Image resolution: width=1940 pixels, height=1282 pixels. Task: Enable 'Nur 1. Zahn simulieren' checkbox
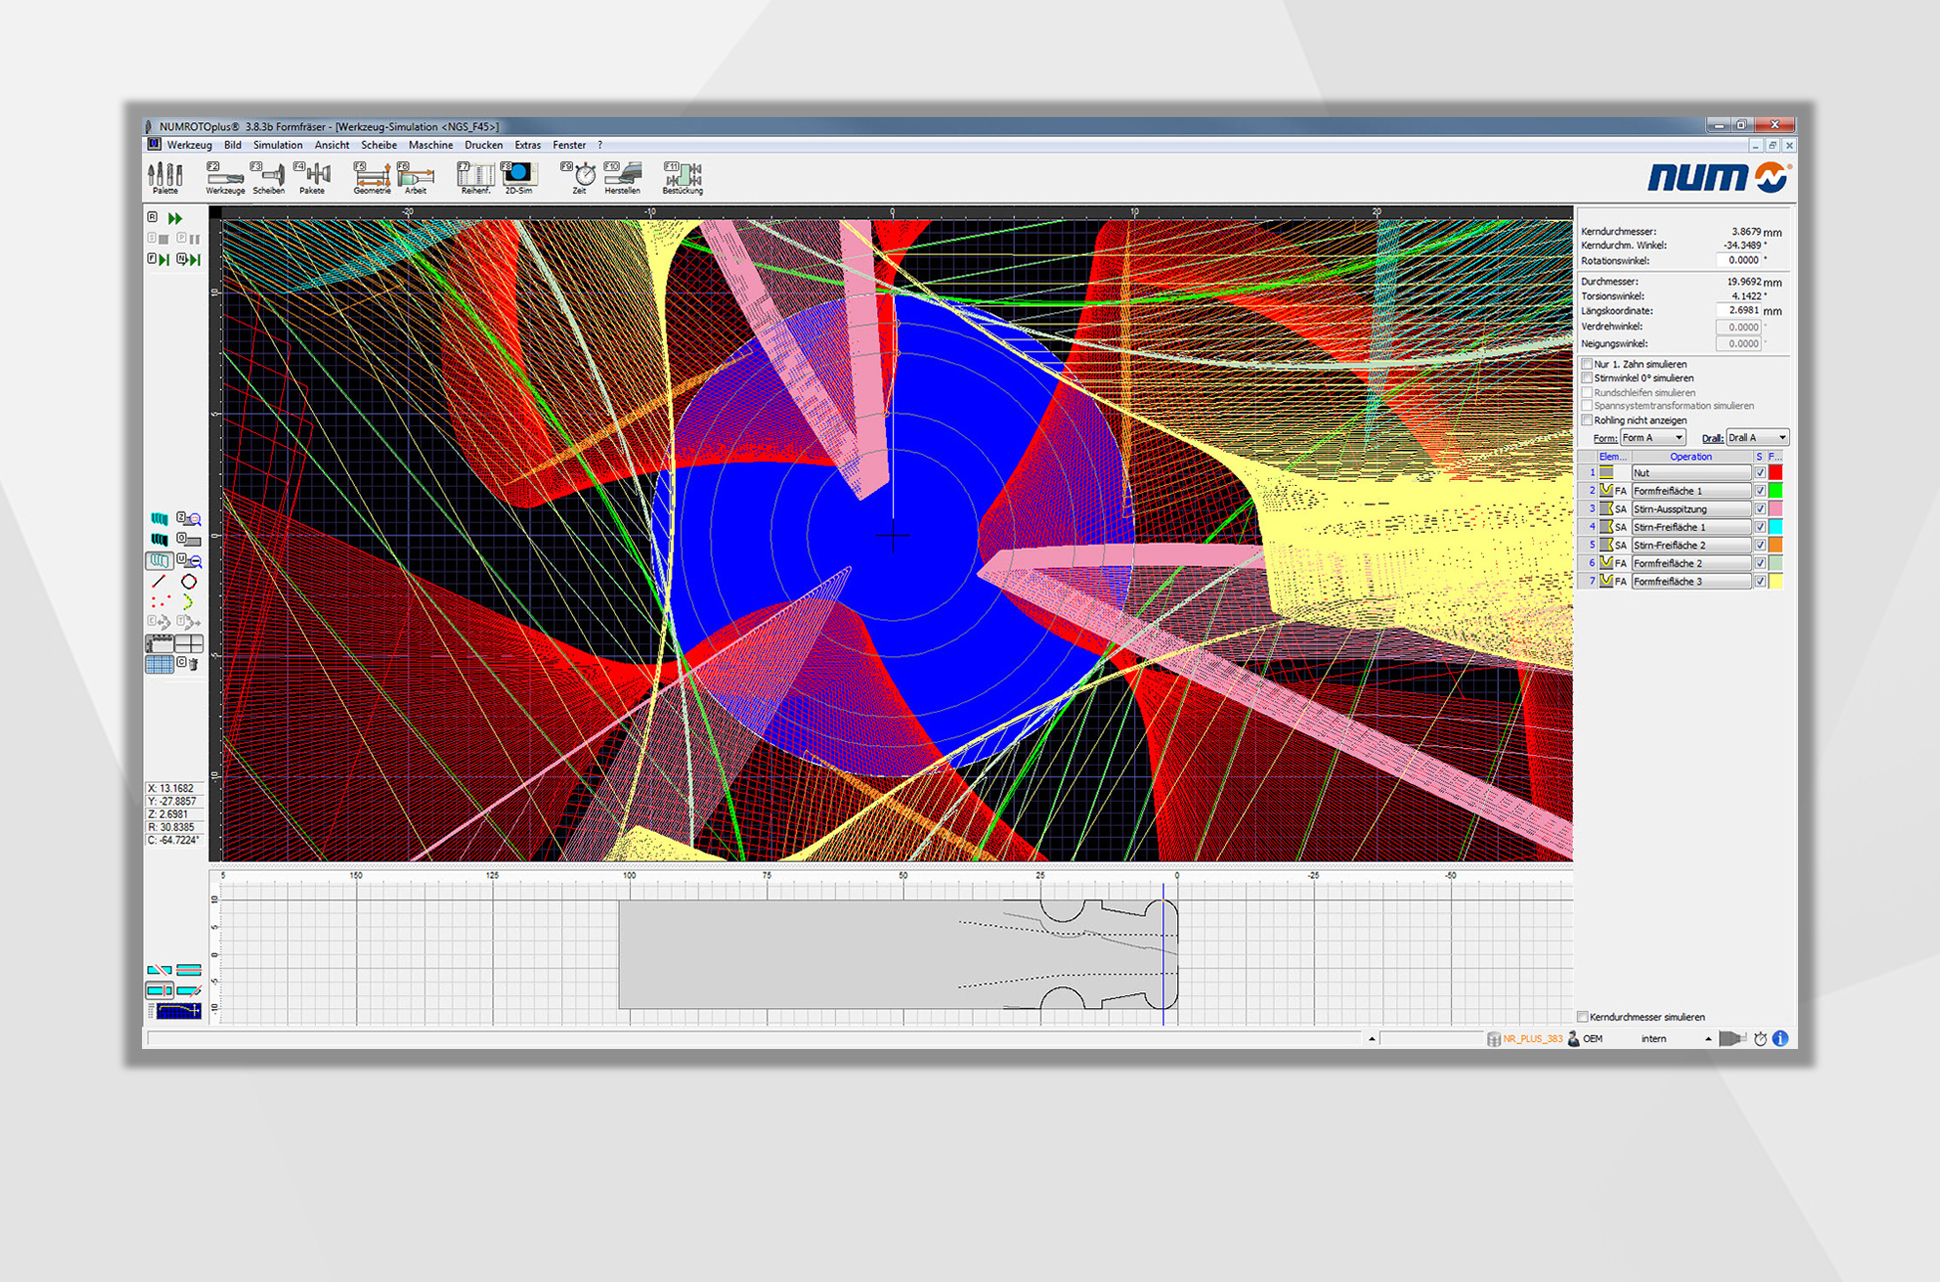coord(1587,364)
